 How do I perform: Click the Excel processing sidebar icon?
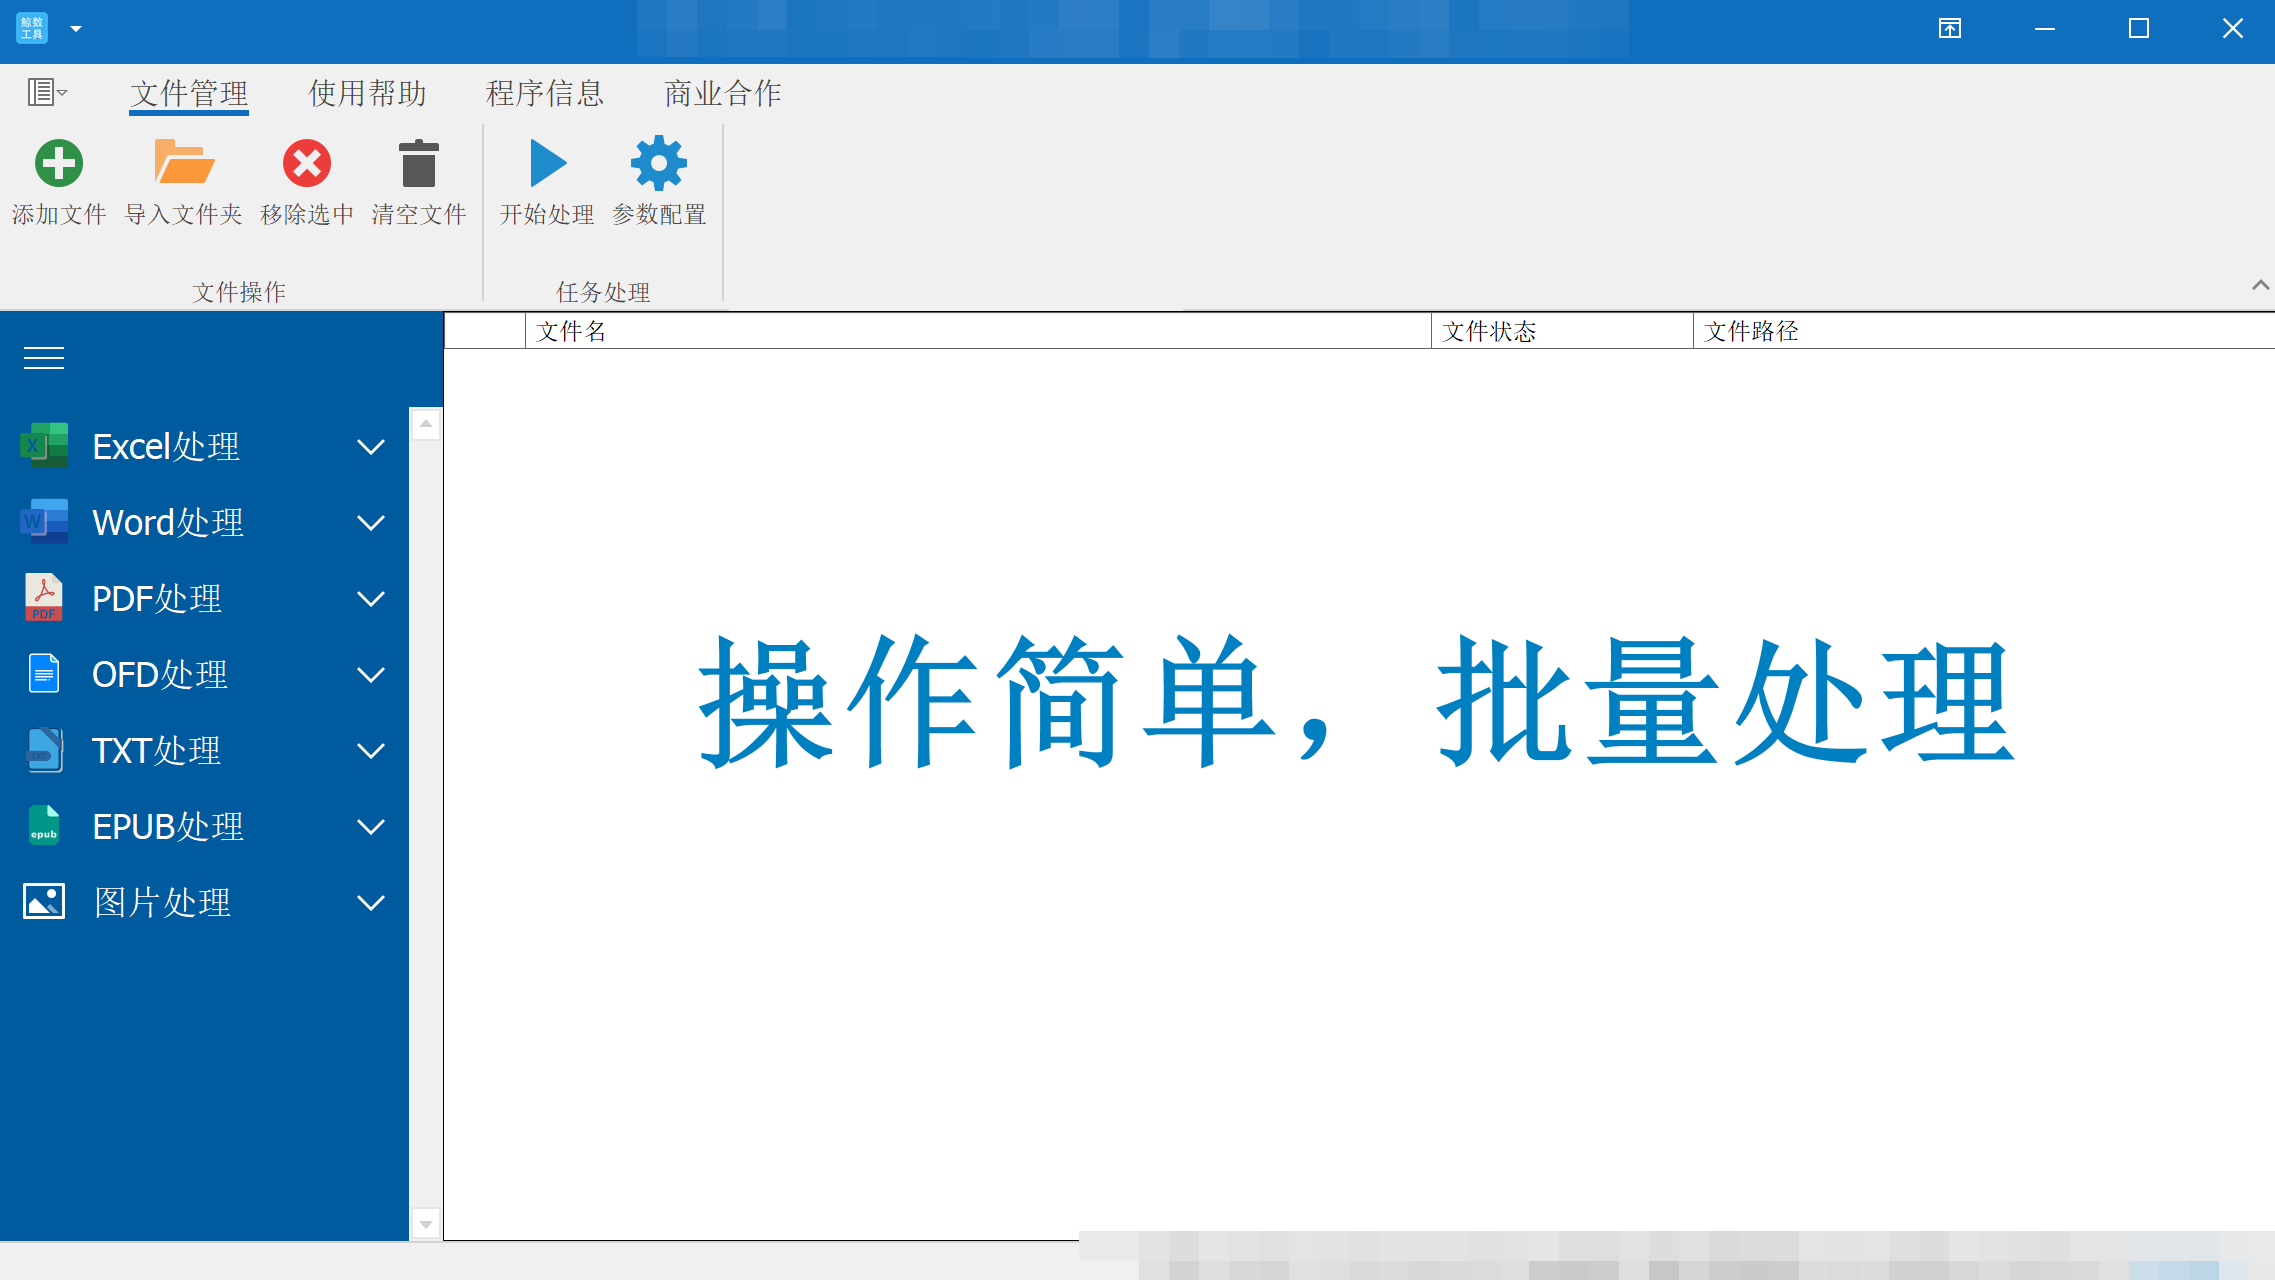pos(44,446)
